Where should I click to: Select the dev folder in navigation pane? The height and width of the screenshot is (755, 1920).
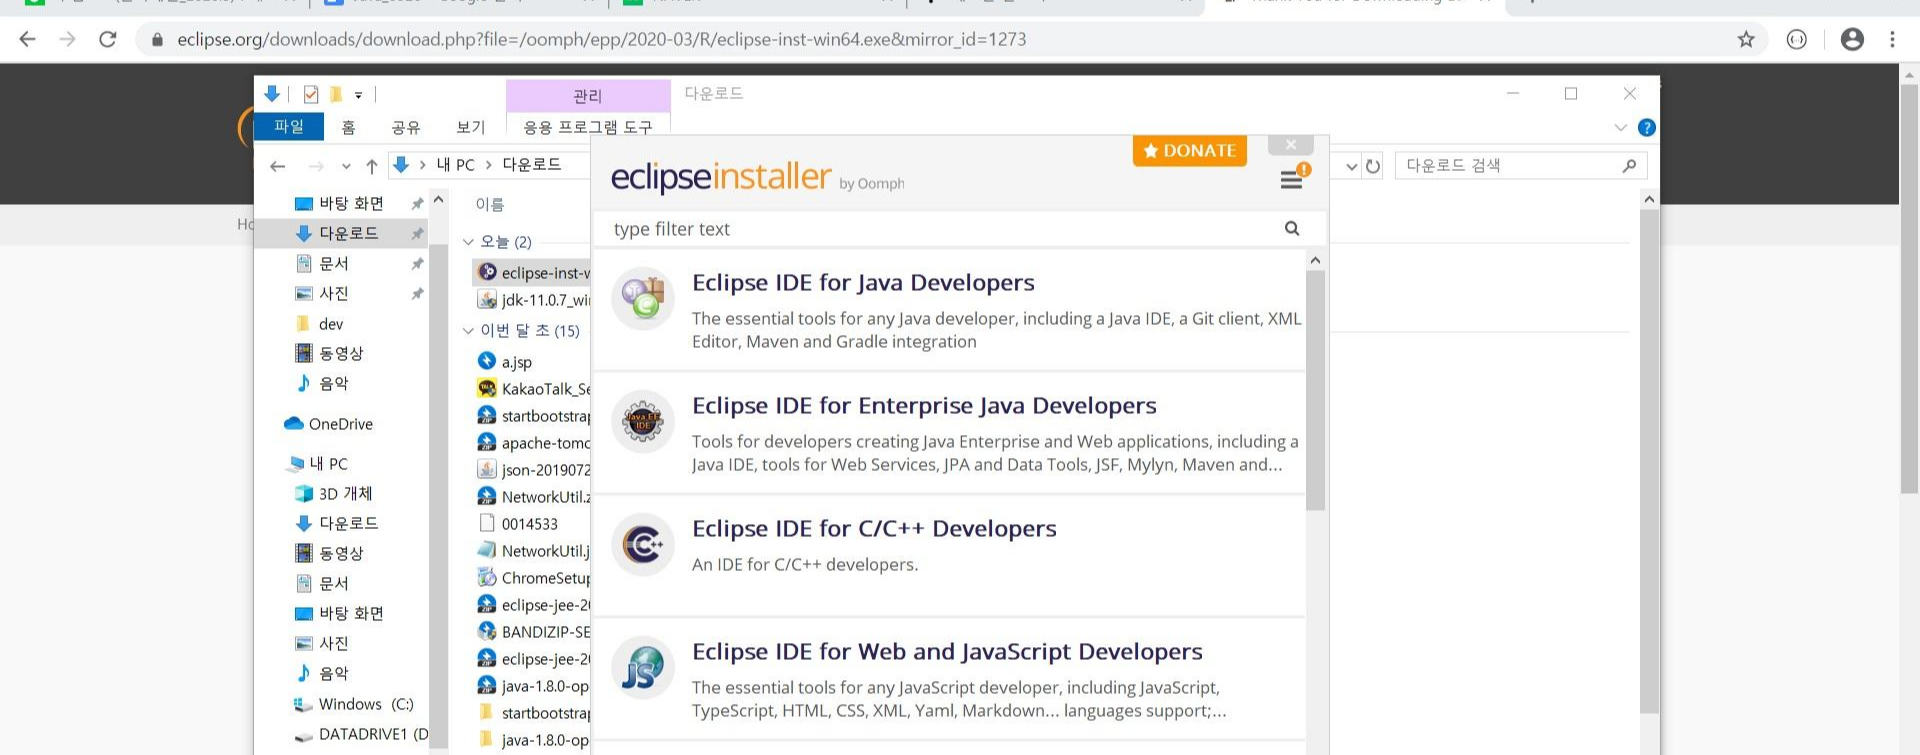tap(330, 324)
